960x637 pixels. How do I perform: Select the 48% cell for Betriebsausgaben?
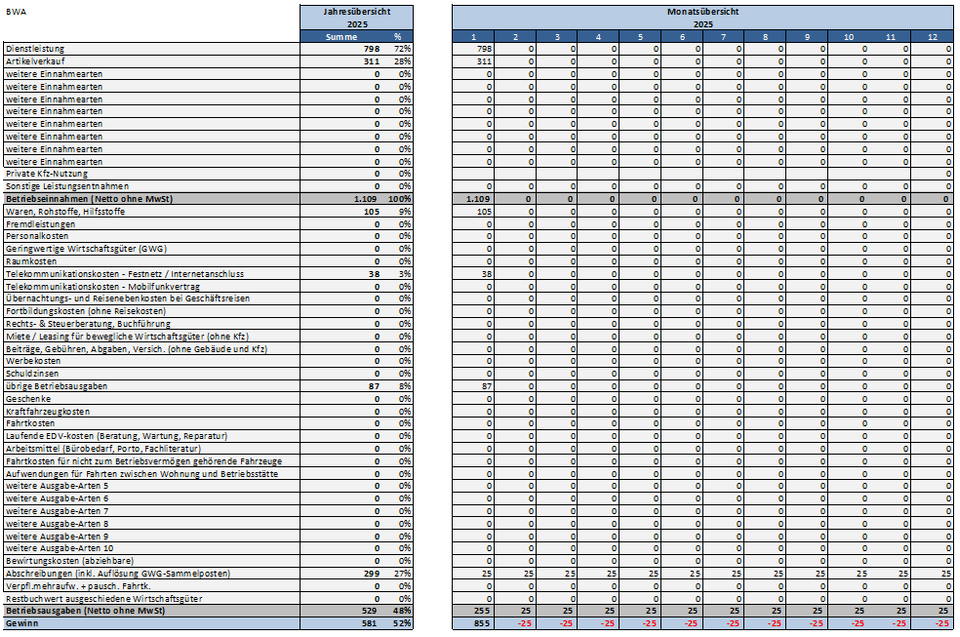[402, 611]
